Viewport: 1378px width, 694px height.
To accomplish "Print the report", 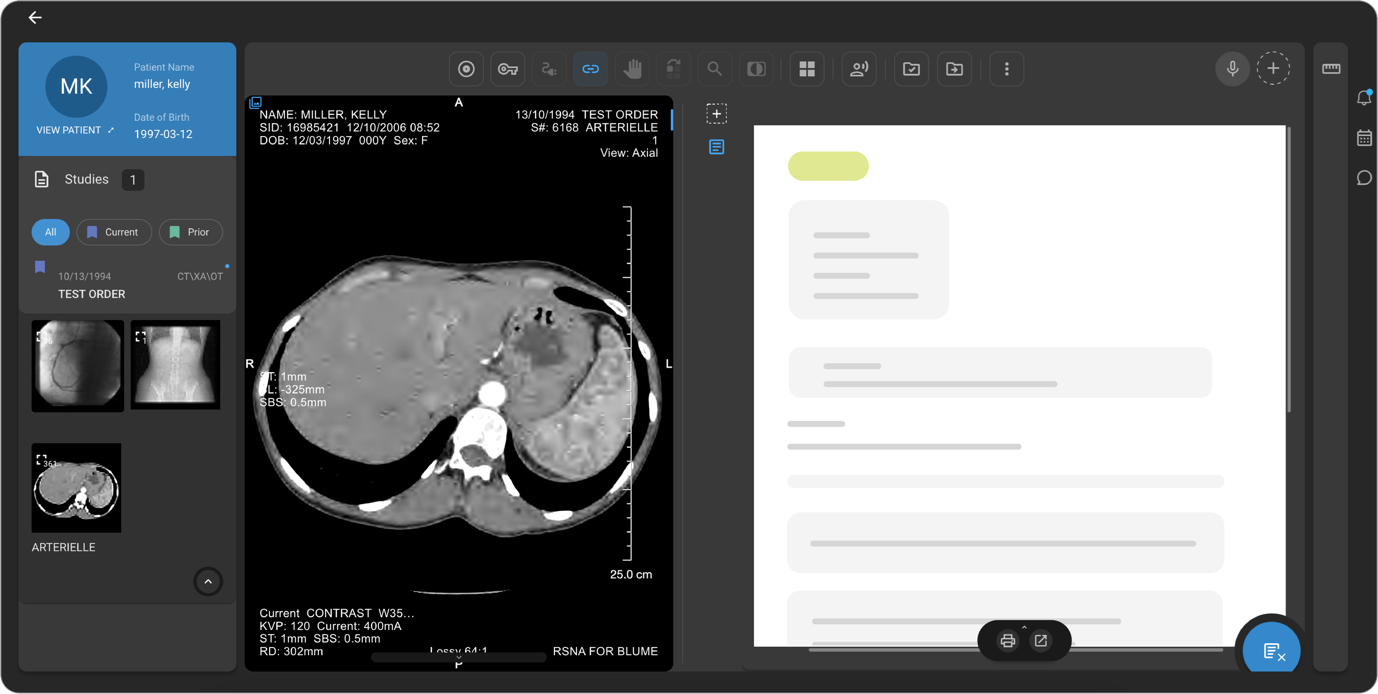I will (1007, 641).
